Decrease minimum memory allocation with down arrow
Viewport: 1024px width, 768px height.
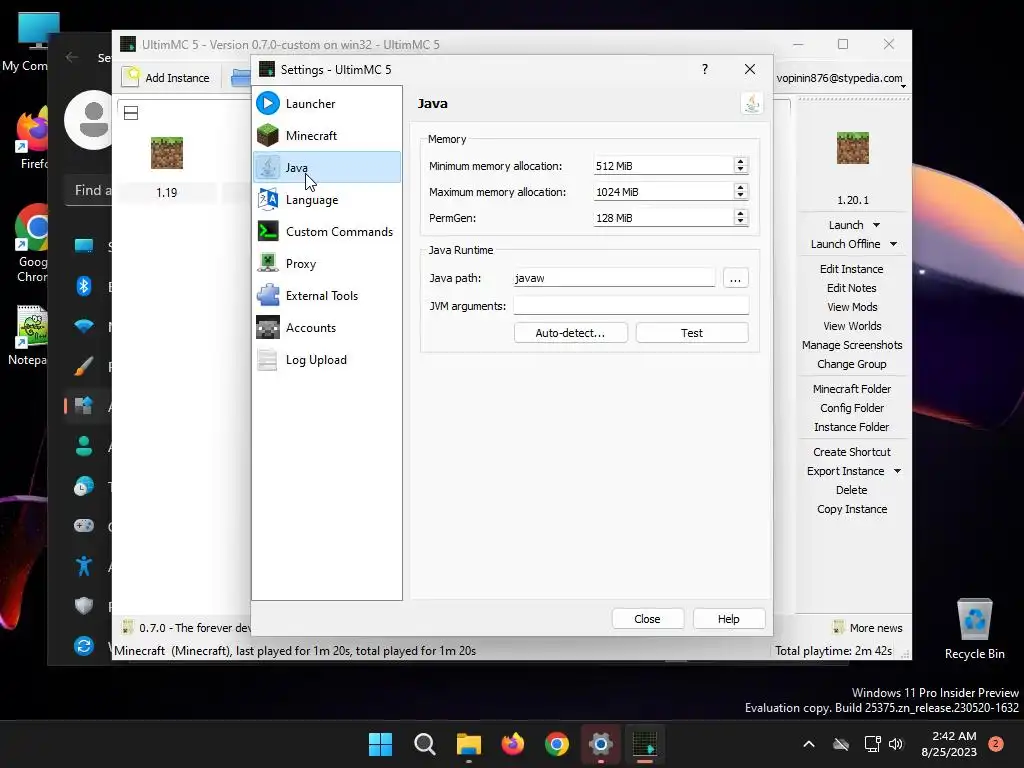coord(740,170)
